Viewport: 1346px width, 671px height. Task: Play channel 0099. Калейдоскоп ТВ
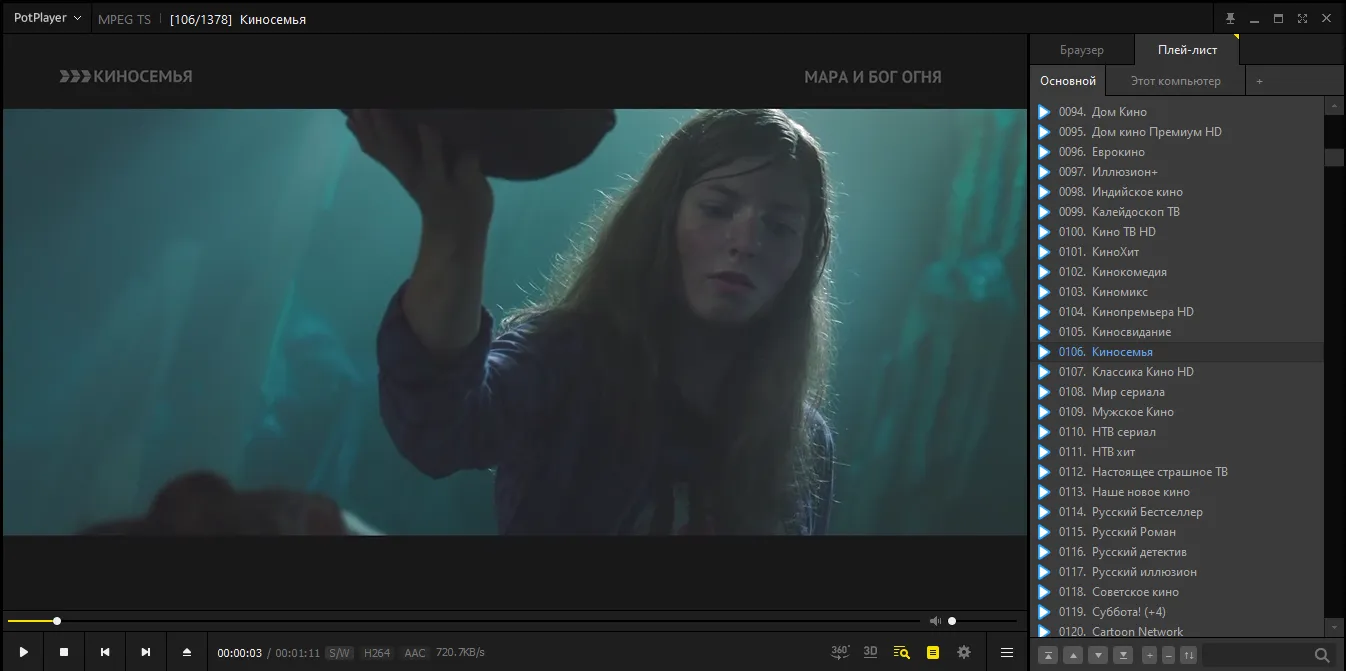(1176, 212)
